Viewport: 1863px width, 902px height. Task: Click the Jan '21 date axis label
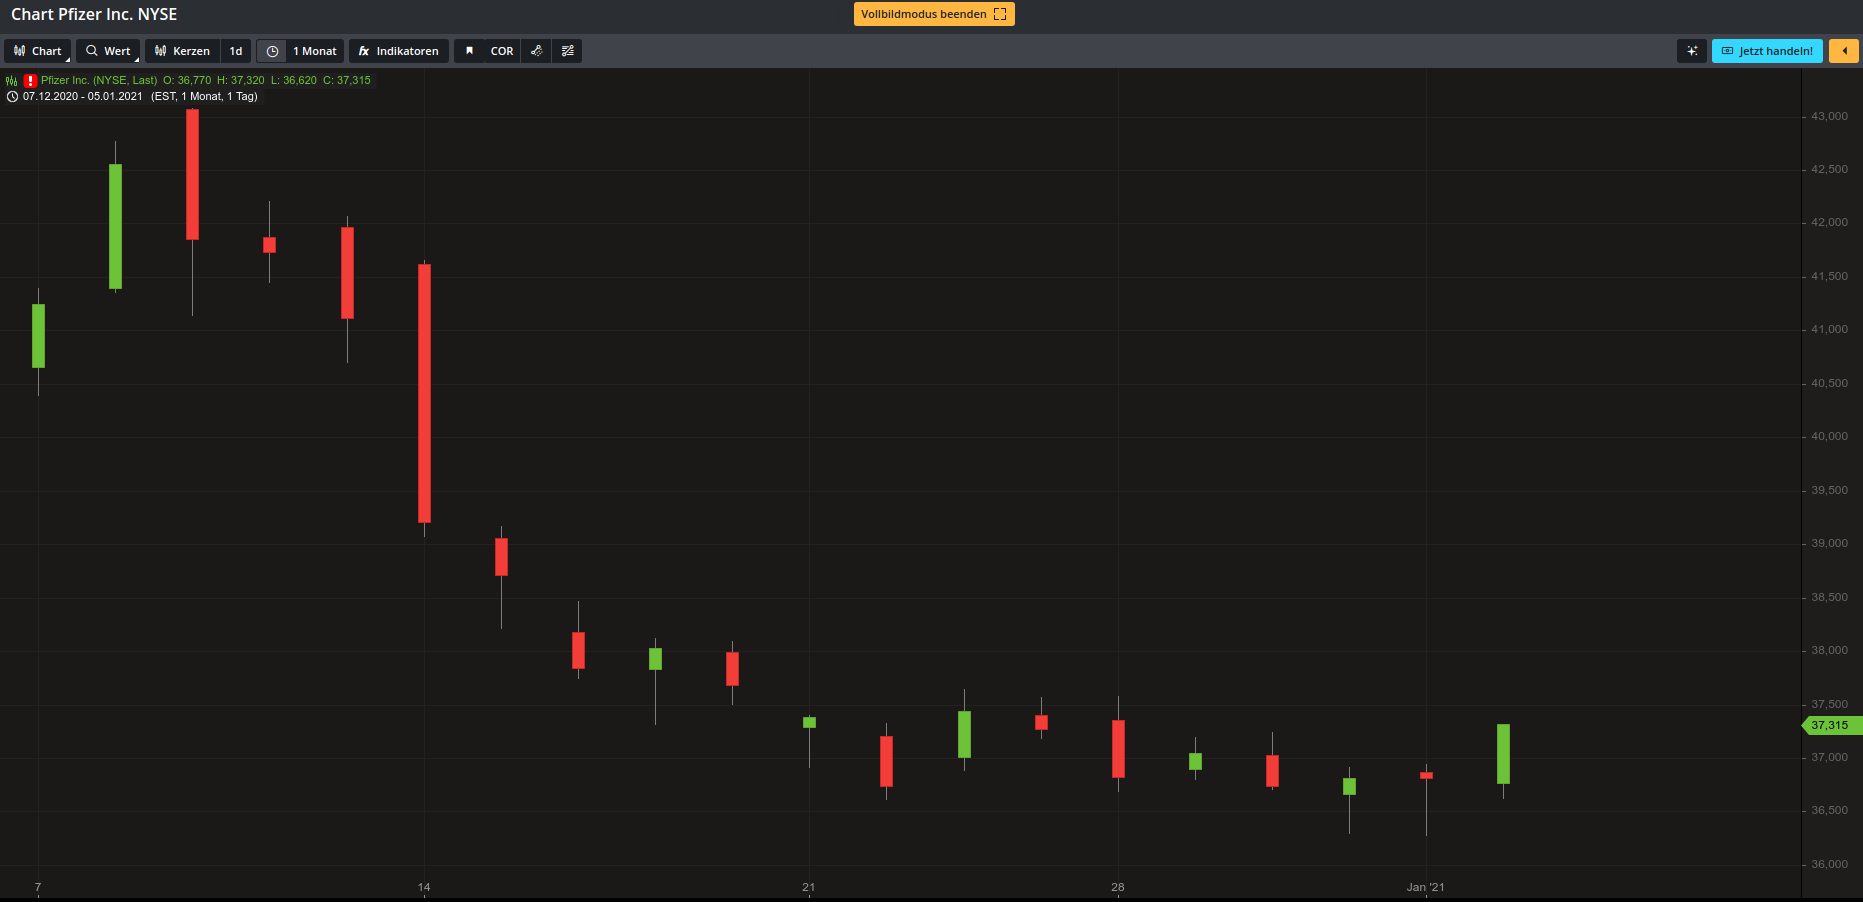click(x=1426, y=887)
